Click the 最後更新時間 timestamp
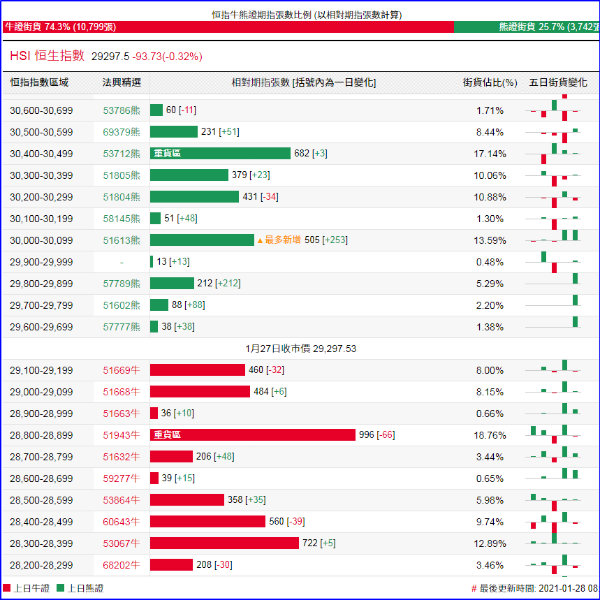The width and height of the screenshot is (600, 600). click(x=535, y=588)
